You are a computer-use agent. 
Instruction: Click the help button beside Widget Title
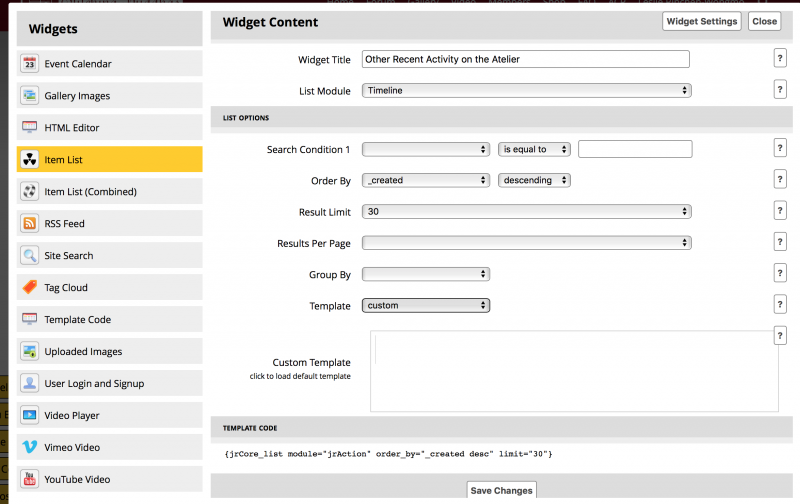coord(779,59)
